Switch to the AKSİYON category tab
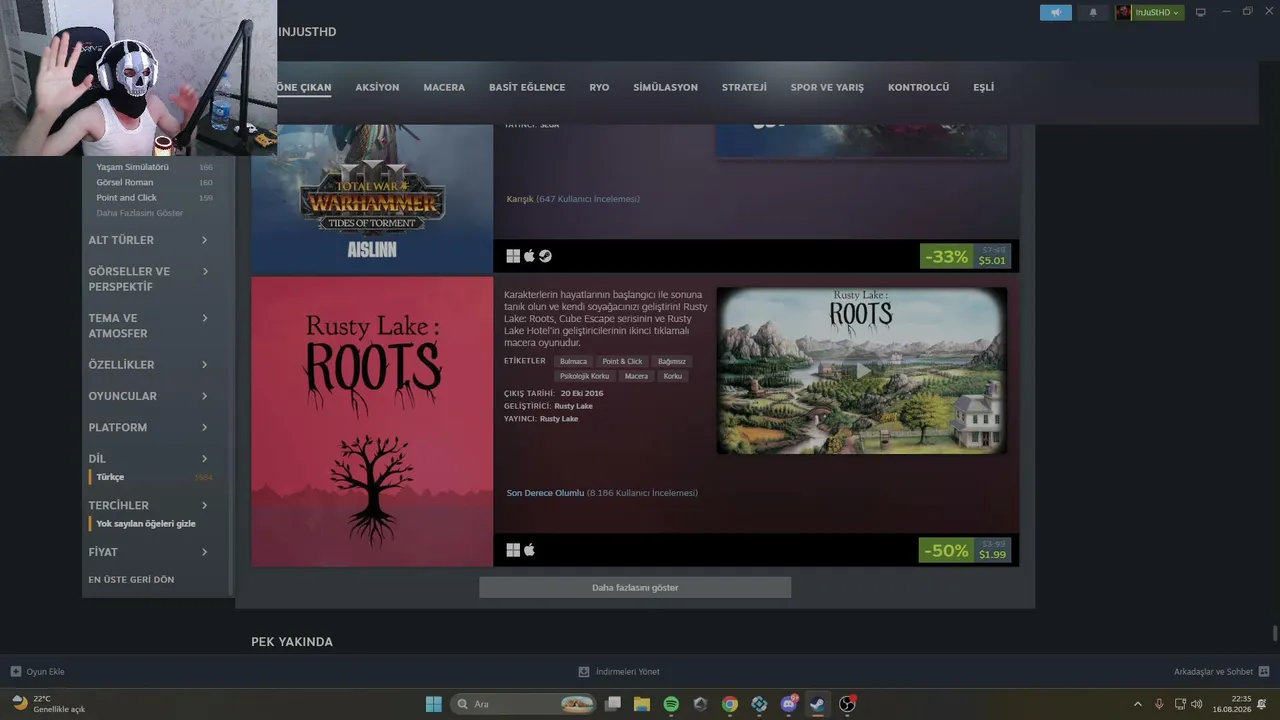The width and height of the screenshot is (1280, 720). 377,87
